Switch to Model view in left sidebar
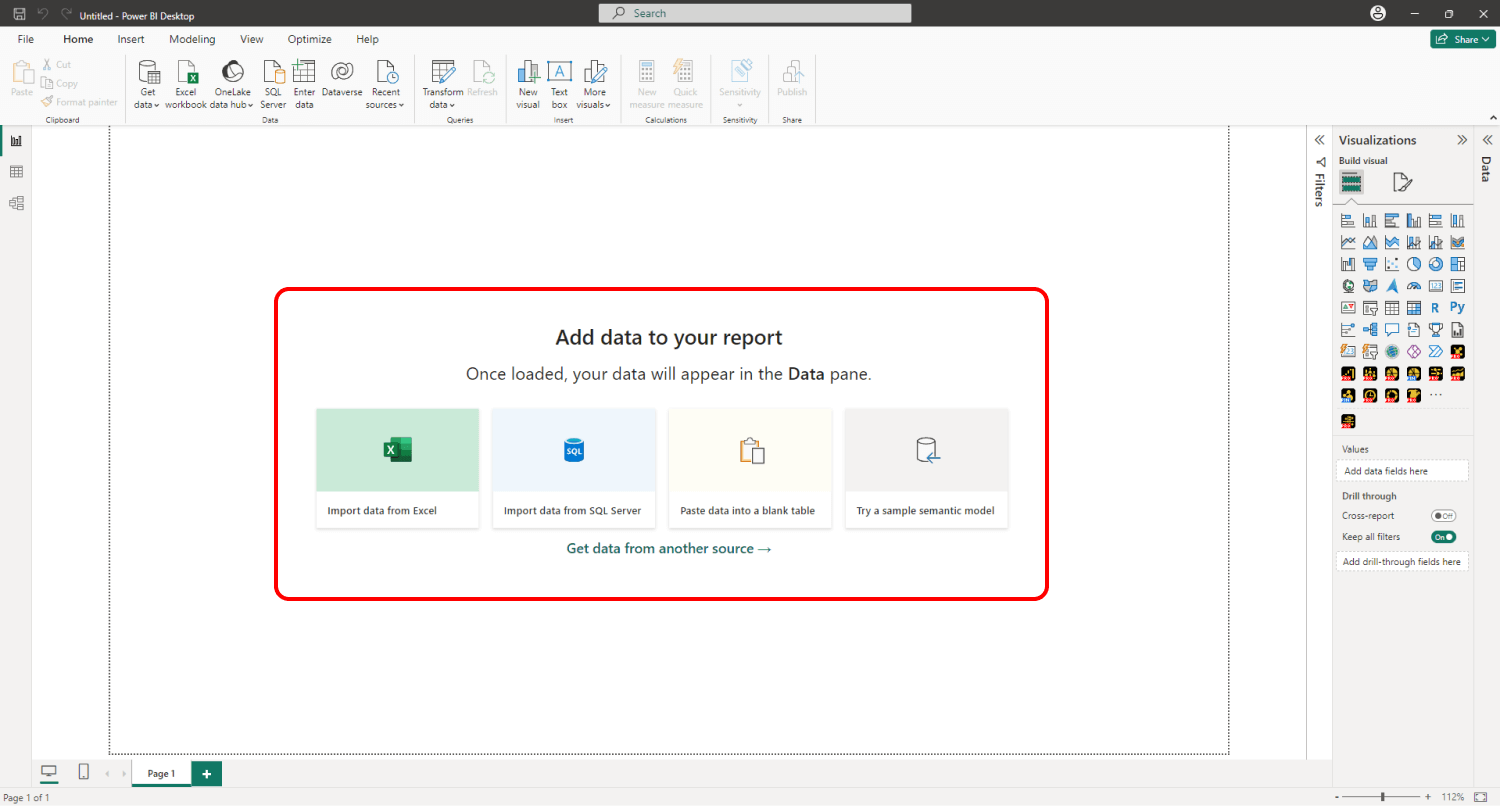Screen dimensions: 1500x806 point(16,203)
